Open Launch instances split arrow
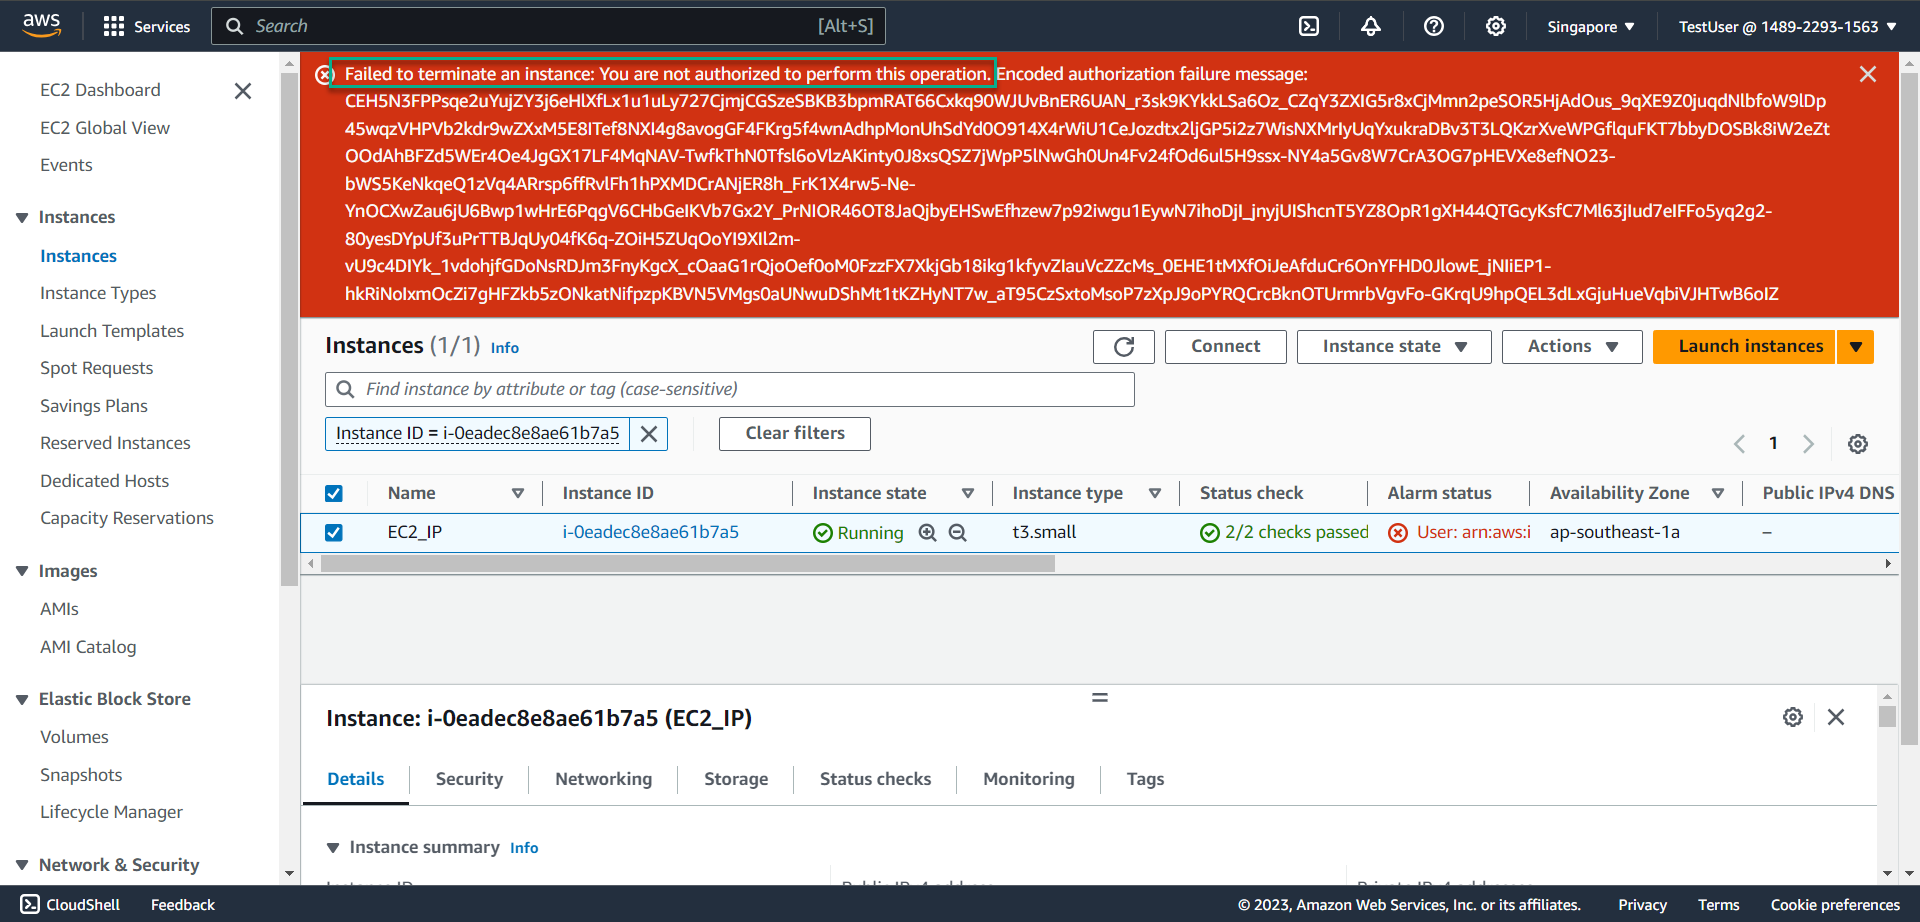The image size is (1920, 922). (1856, 347)
